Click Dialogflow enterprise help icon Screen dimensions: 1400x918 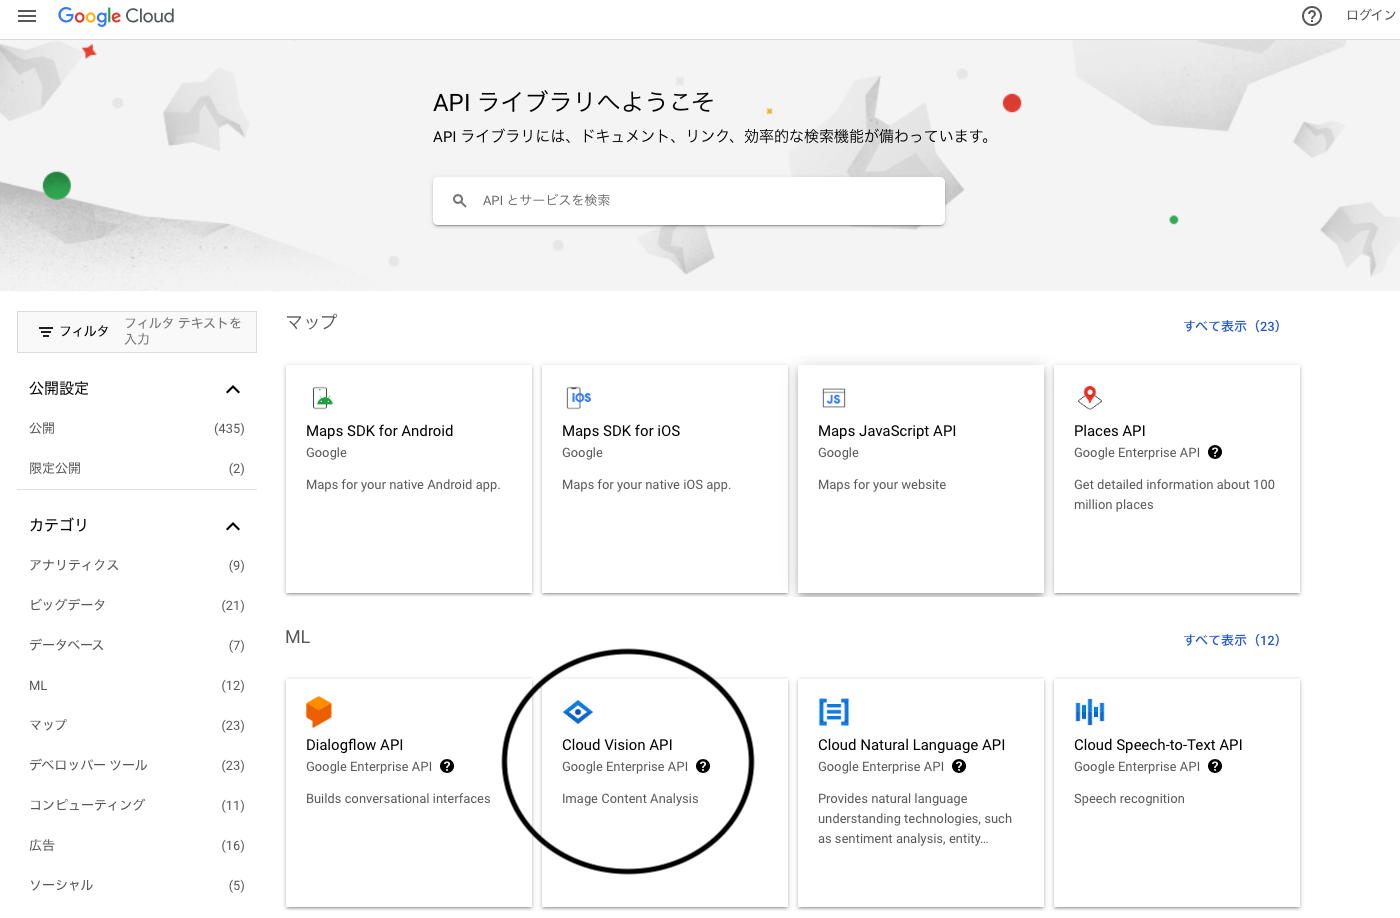point(447,766)
